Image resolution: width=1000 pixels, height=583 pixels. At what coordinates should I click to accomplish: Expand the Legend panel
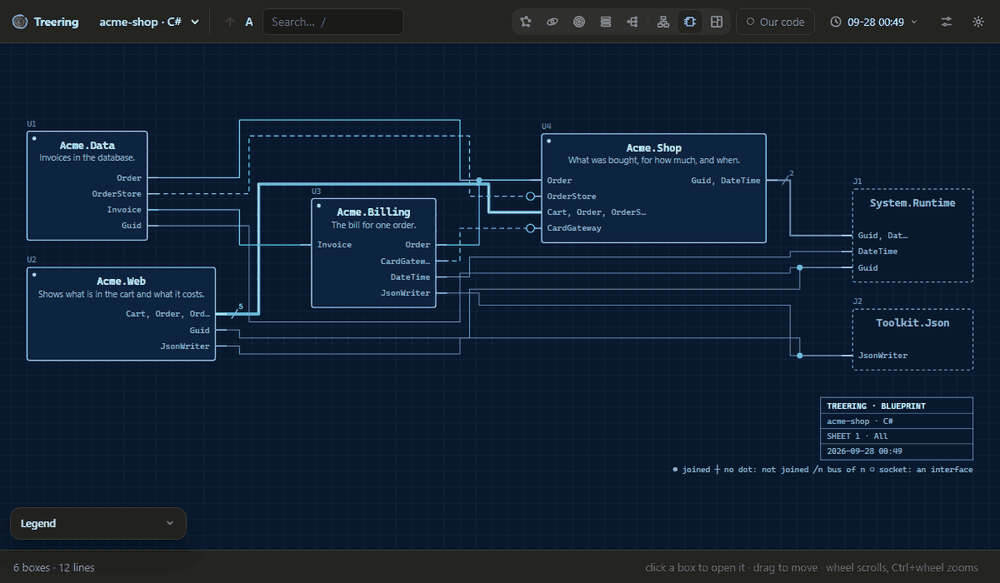point(98,524)
